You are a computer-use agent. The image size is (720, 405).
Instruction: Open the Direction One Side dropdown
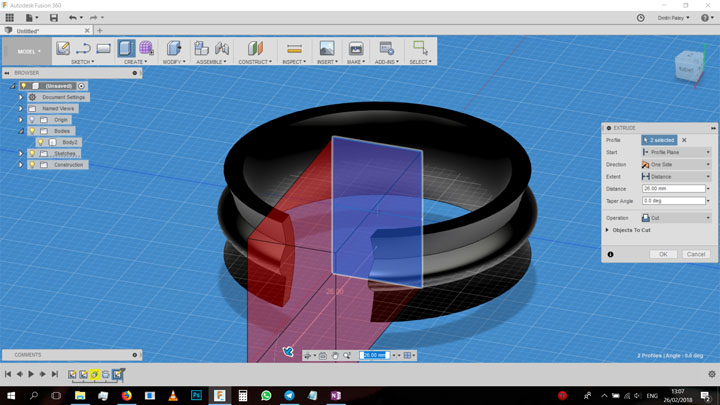tap(676, 164)
